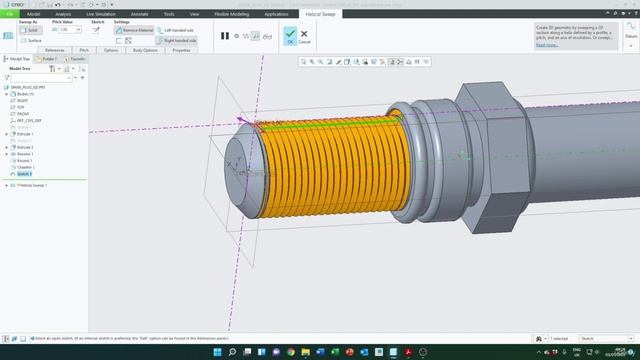
Task: Switch to the Model ribbon tab
Action: 33,14
